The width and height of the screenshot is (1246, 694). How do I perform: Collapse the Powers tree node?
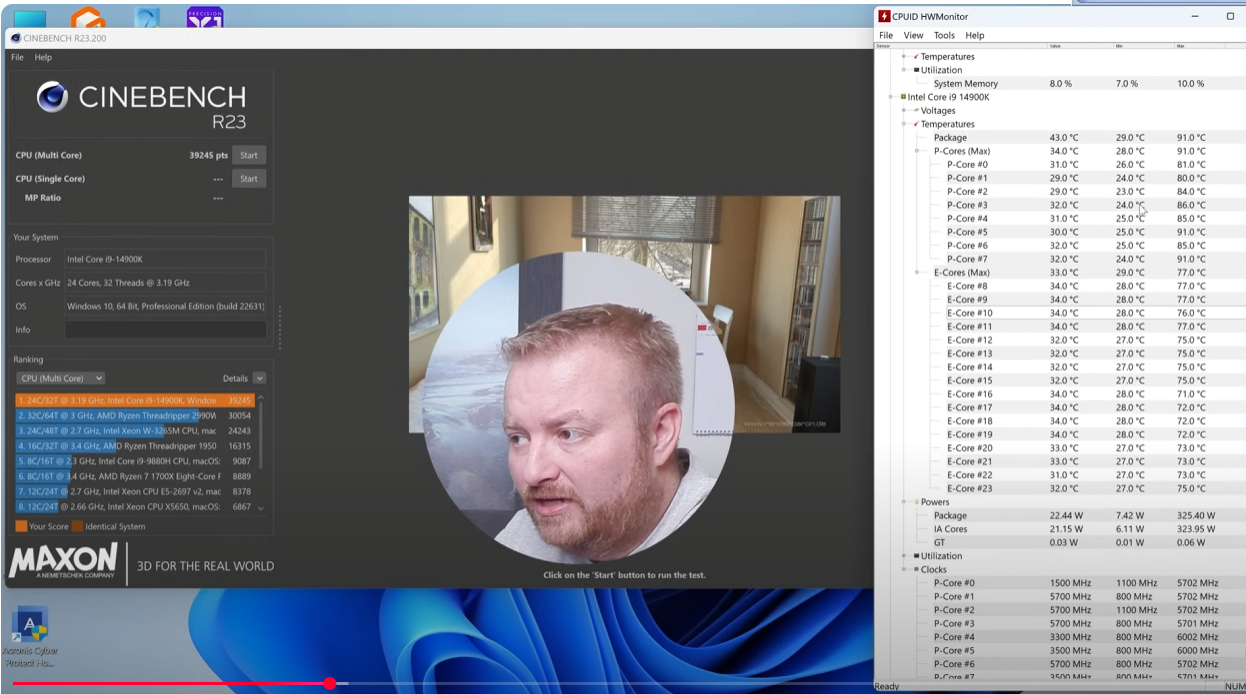(x=903, y=502)
